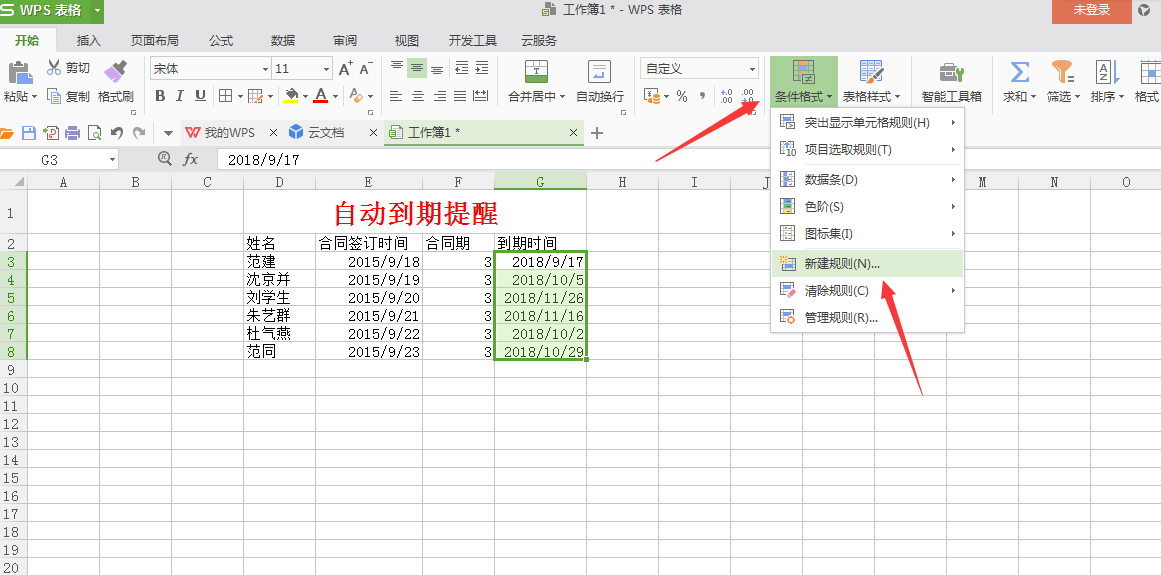The height and width of the screenshot is (575, 1161).
Task: Open 数据条(D) submenu
Action: [x=867, y=180]
